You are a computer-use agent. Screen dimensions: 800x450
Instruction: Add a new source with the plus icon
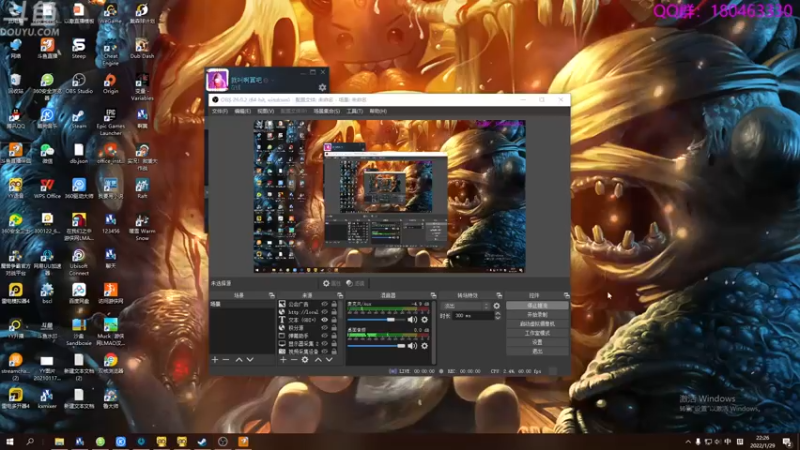283,360
